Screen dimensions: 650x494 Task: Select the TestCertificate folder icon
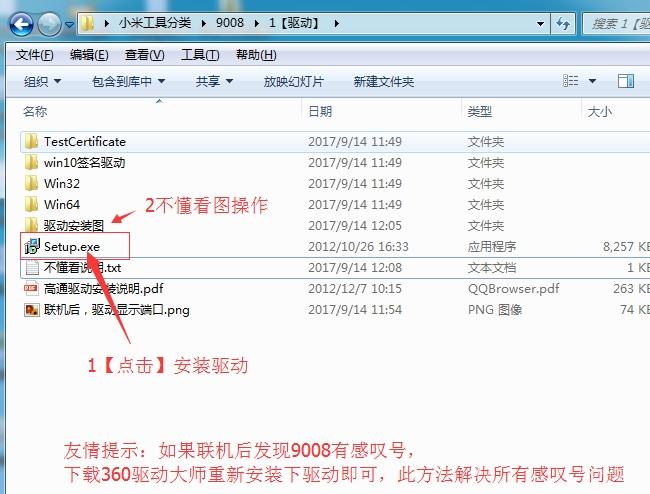pyautogui.click(x=32, y=141)
